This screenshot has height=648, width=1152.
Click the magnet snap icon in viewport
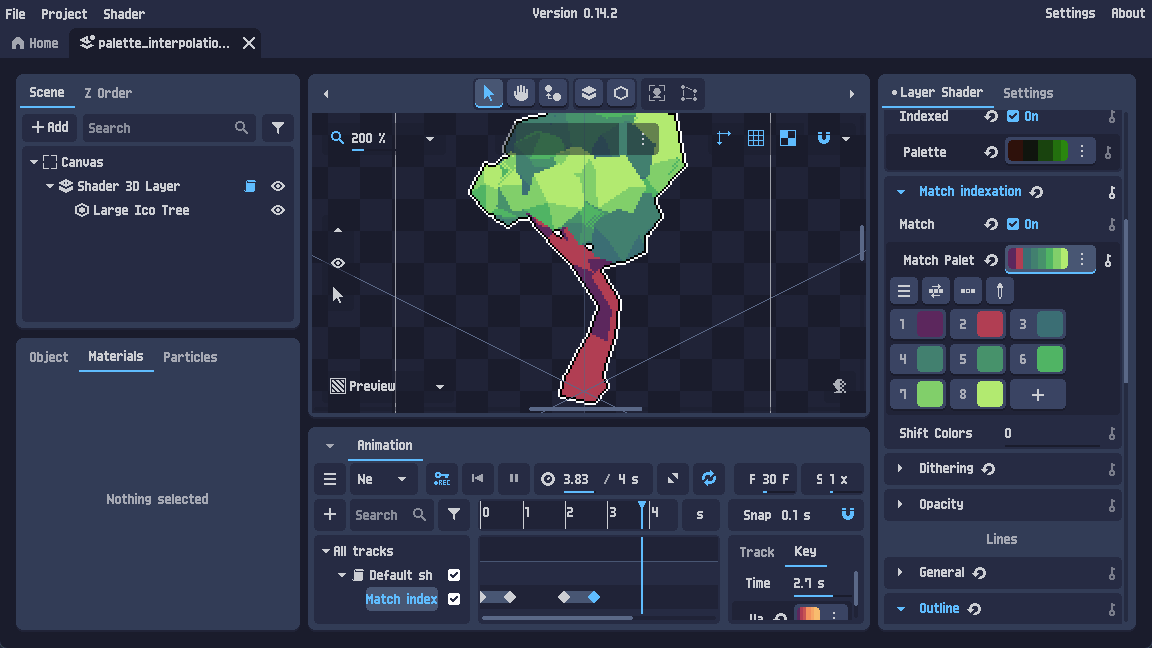click(x=824, y=138)
